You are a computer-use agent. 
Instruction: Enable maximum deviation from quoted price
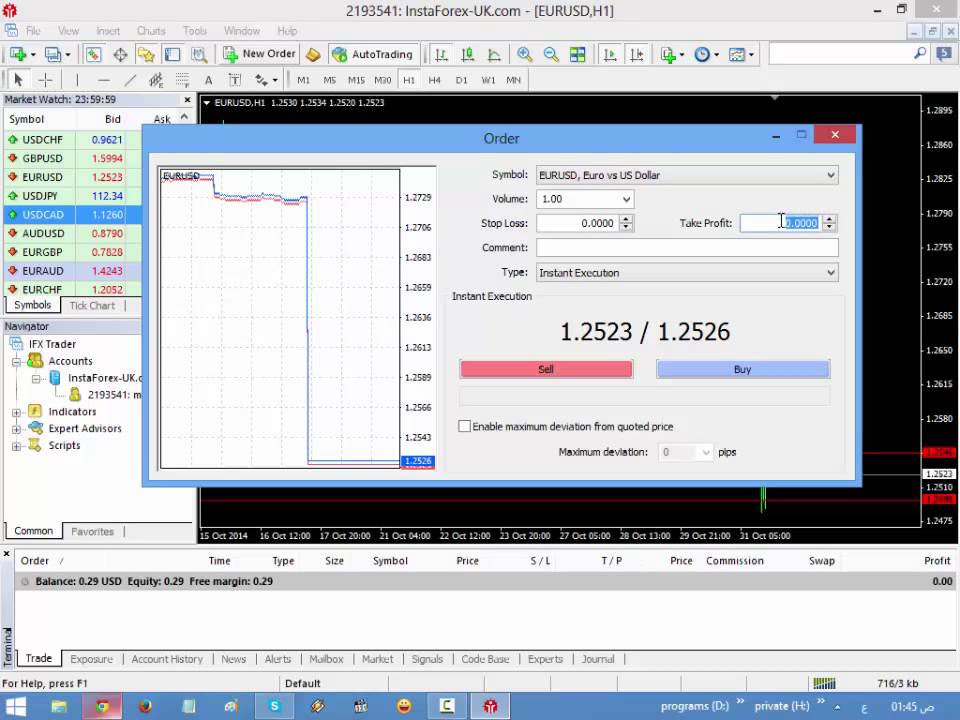(x=465, y=426)
